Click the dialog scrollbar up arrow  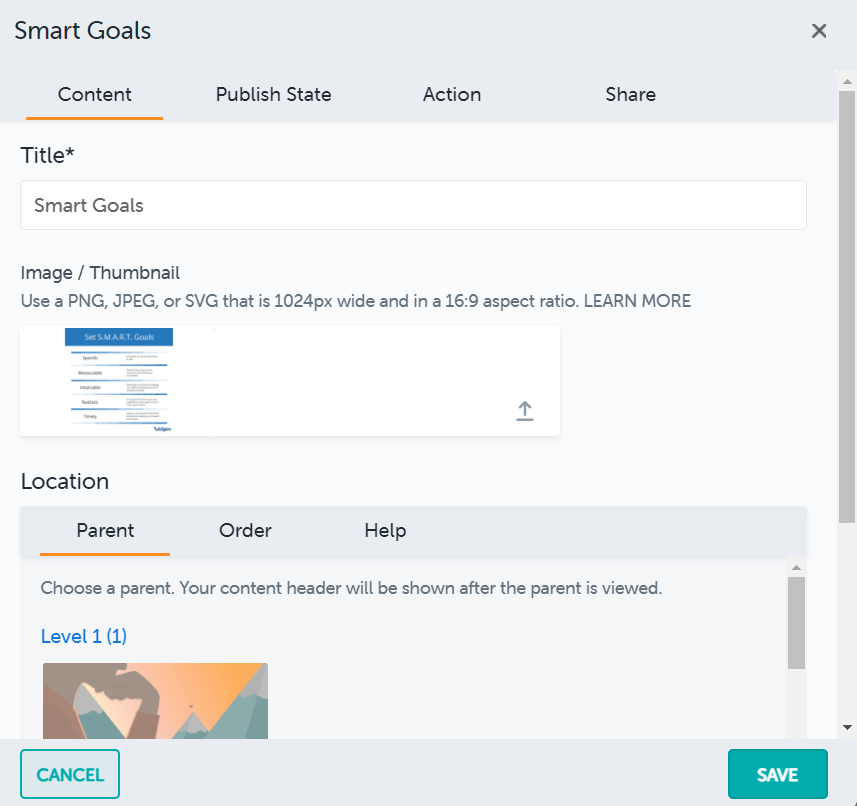(847, 79)
